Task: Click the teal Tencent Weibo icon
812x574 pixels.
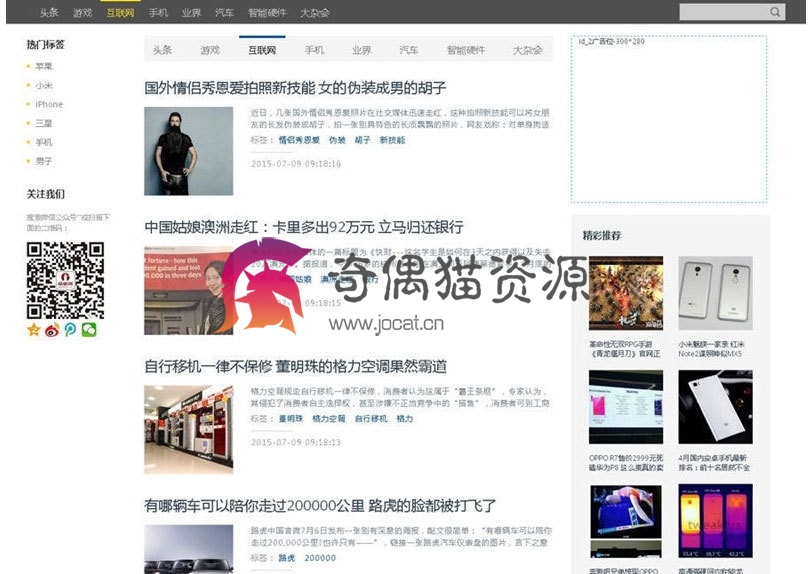Action: (x=70, y=330)
